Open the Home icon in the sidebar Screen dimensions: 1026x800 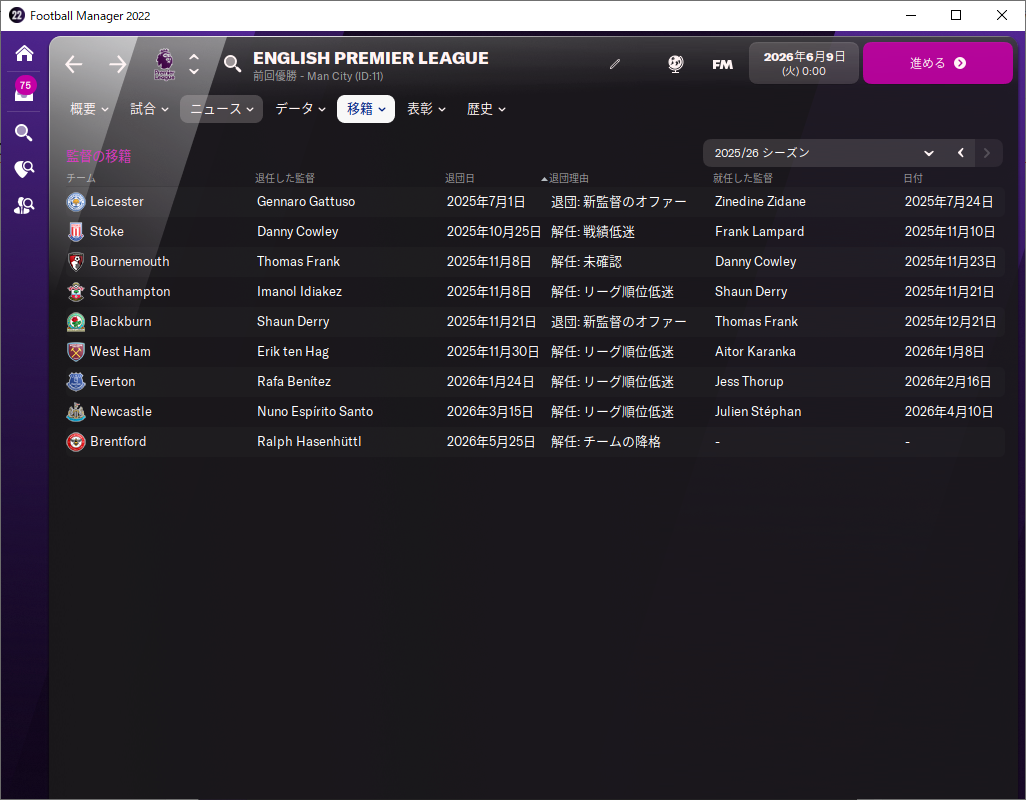tap(24, 53)
